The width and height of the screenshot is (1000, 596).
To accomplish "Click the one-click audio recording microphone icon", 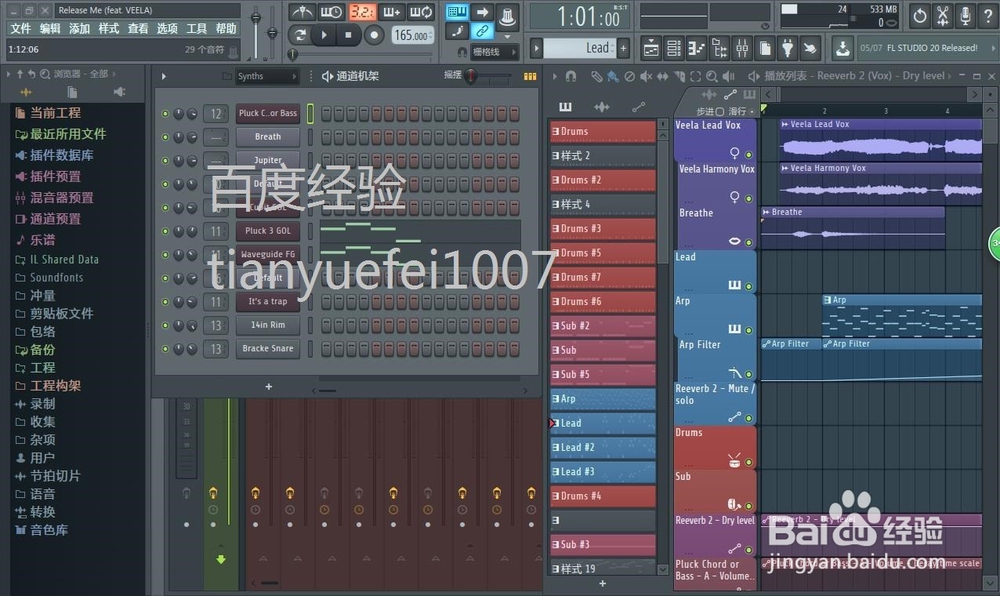I will (966, 16).
